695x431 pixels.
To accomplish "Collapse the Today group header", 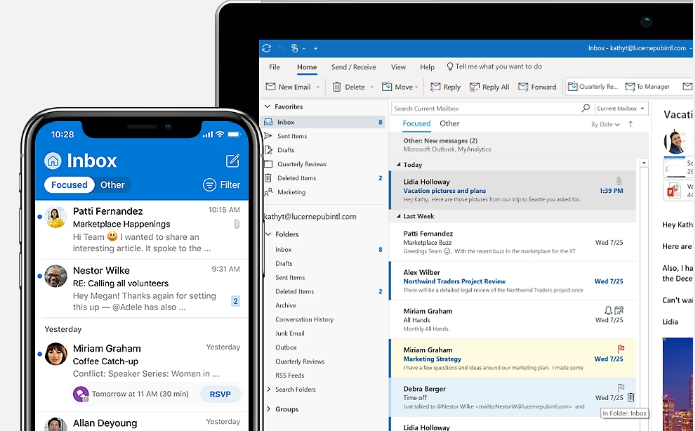I will pyautogui.click(x=398, y=165).
